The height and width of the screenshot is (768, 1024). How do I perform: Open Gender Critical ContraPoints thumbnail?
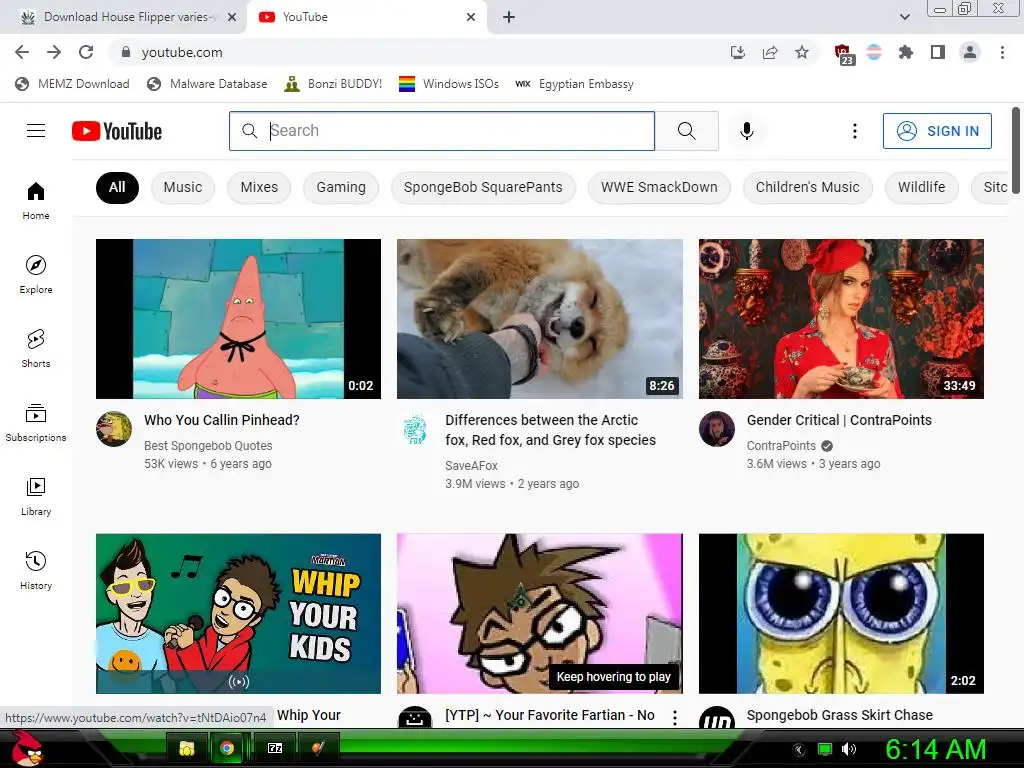[841, 319]
